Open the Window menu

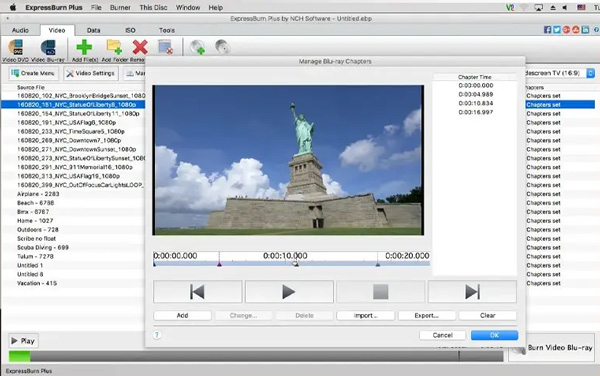click(x=188, y=7)
